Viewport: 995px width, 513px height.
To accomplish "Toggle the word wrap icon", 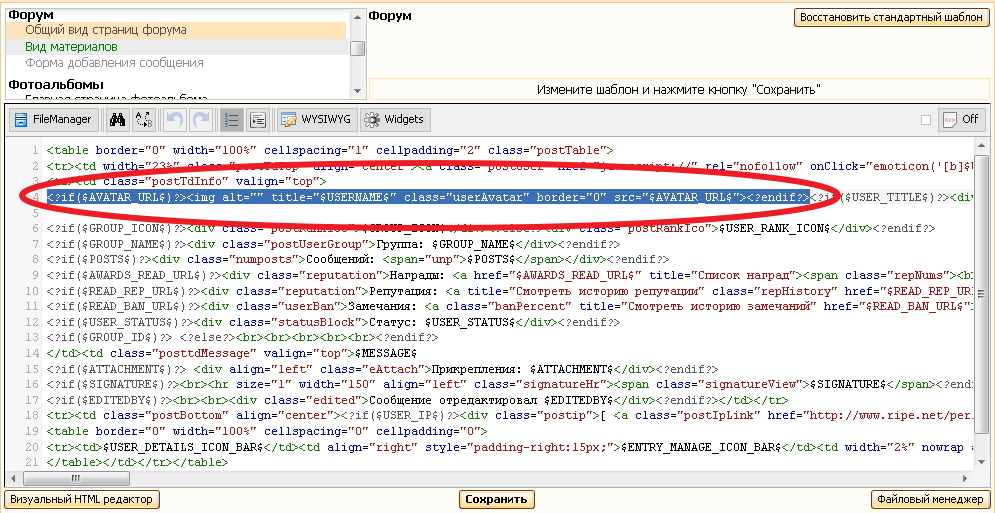I will coord(258,120).
